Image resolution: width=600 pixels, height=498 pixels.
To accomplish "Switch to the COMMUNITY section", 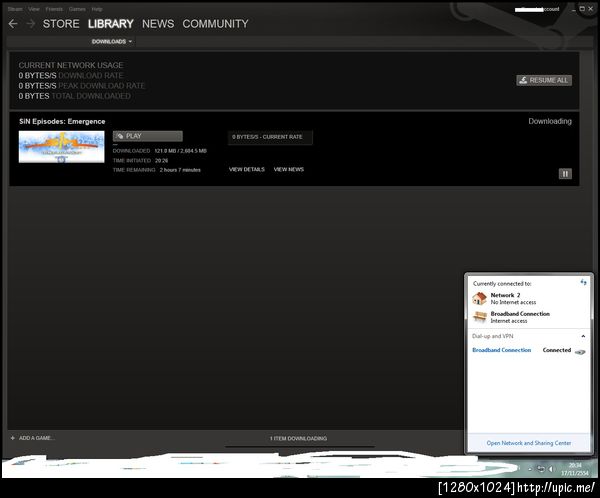I will point(215,24).
